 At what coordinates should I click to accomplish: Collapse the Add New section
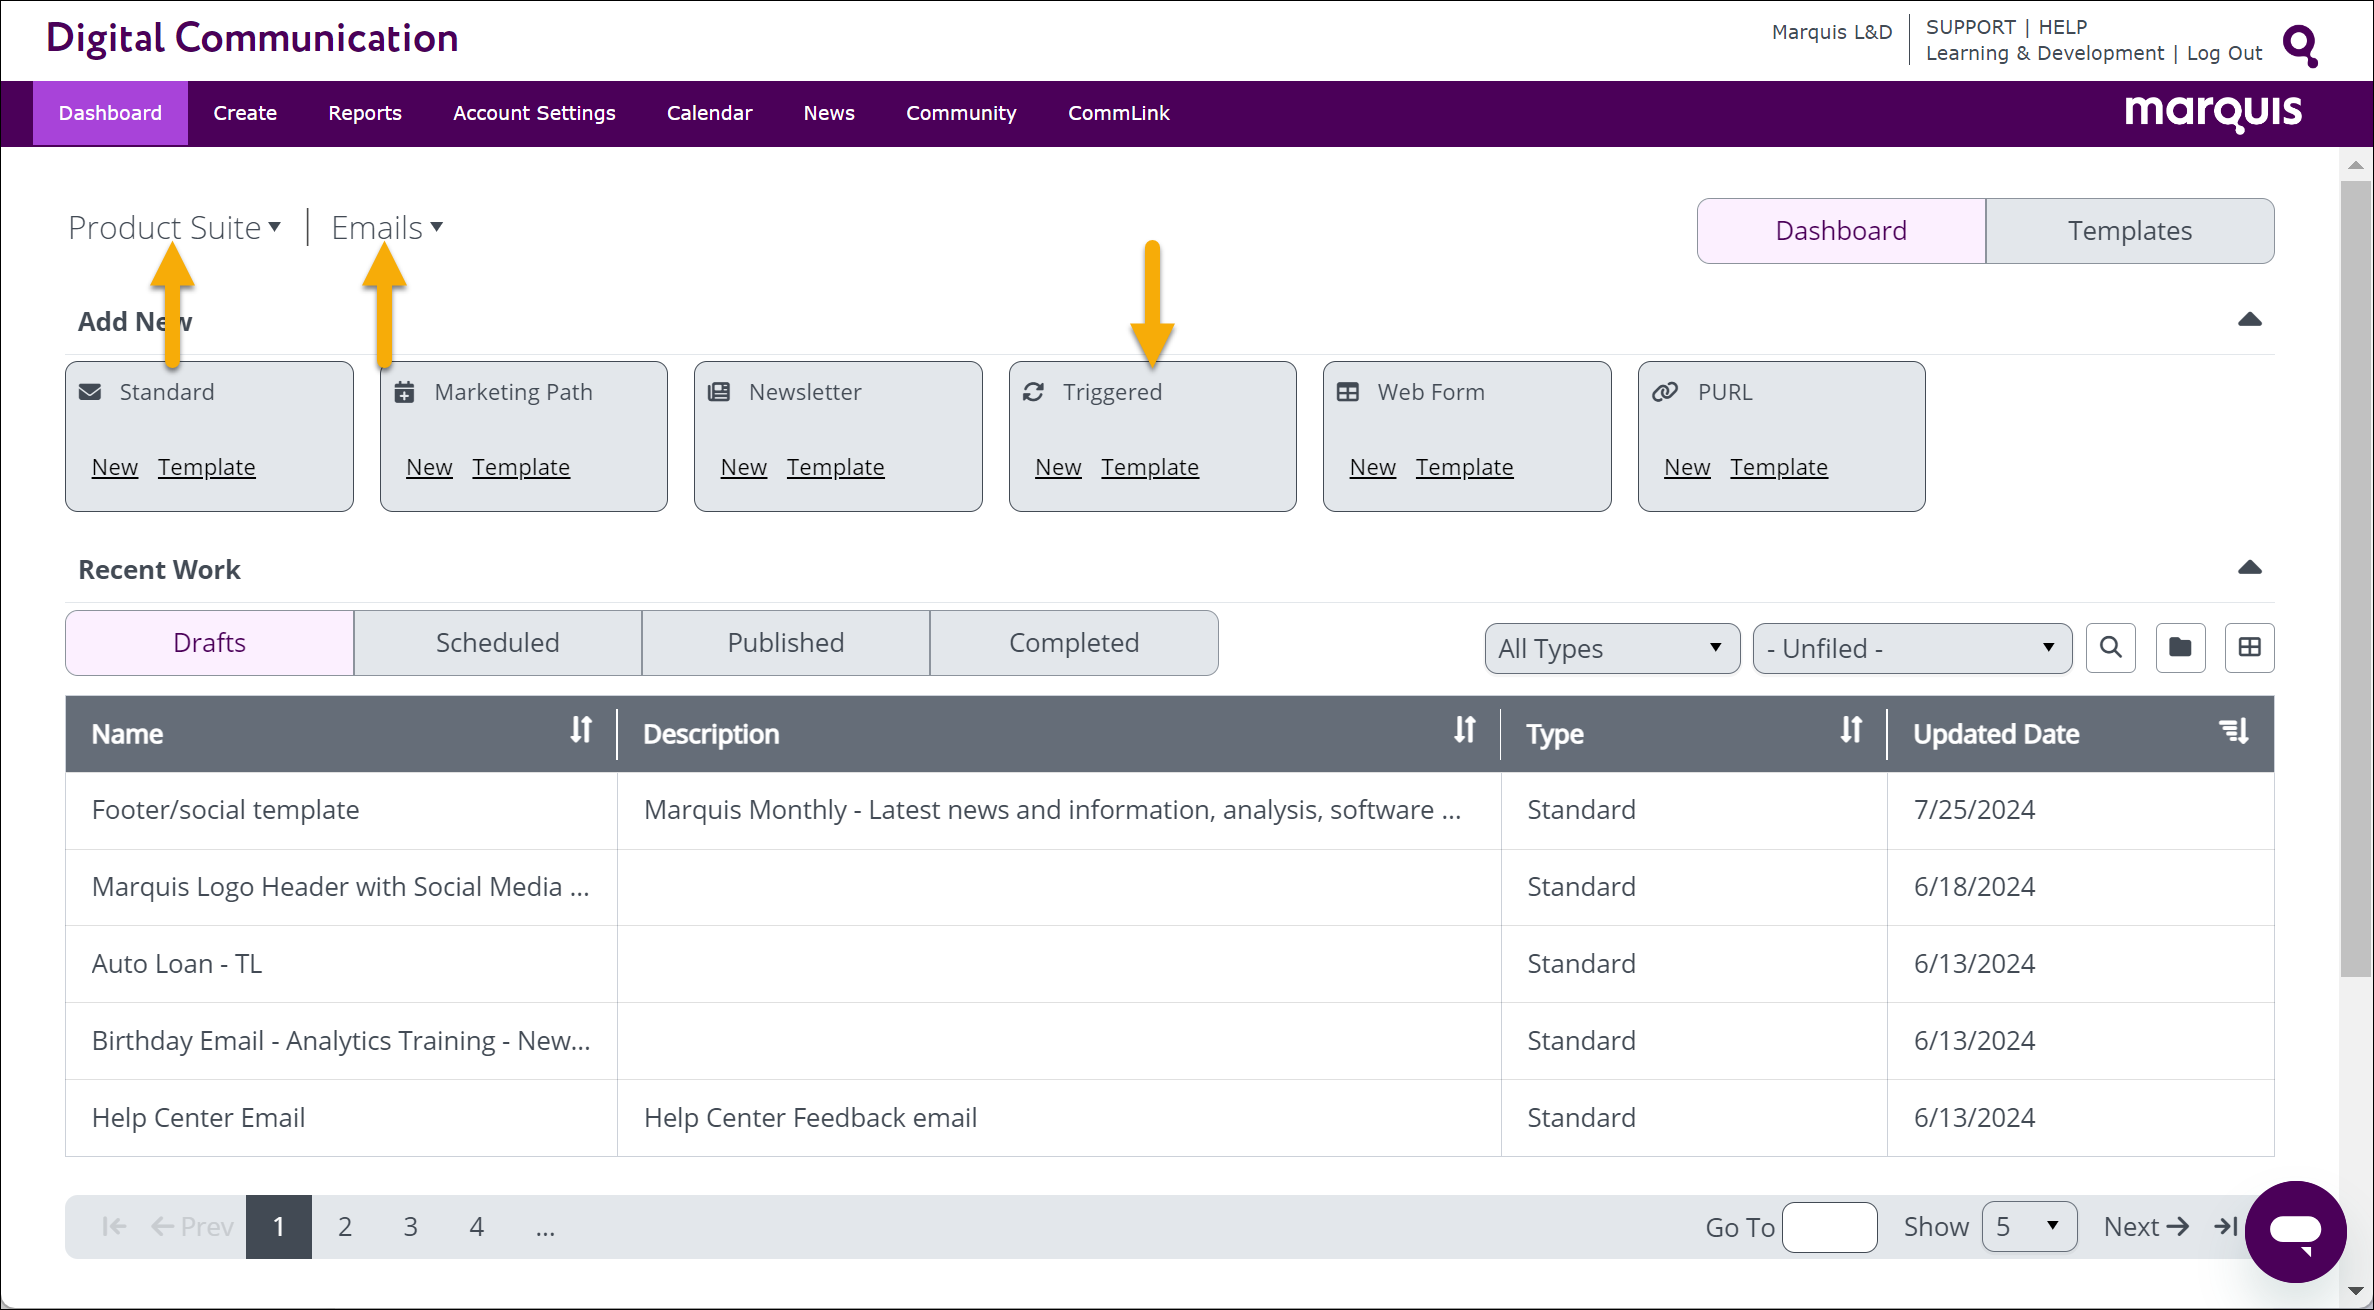pos(2250,320)
